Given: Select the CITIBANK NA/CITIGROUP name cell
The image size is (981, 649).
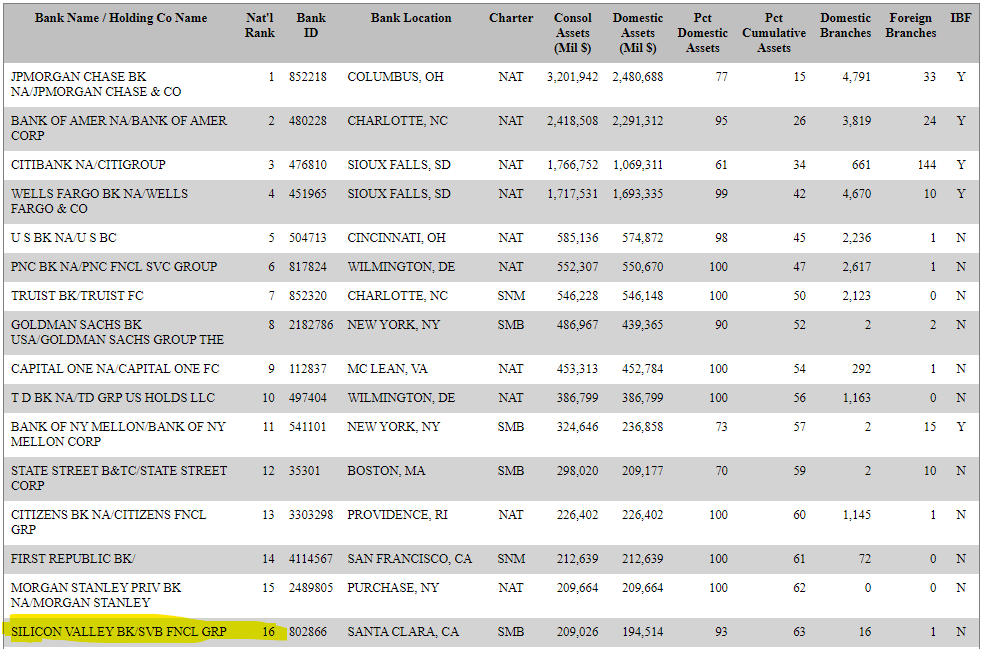Looking at the screenshot, I should pos(88,165).
